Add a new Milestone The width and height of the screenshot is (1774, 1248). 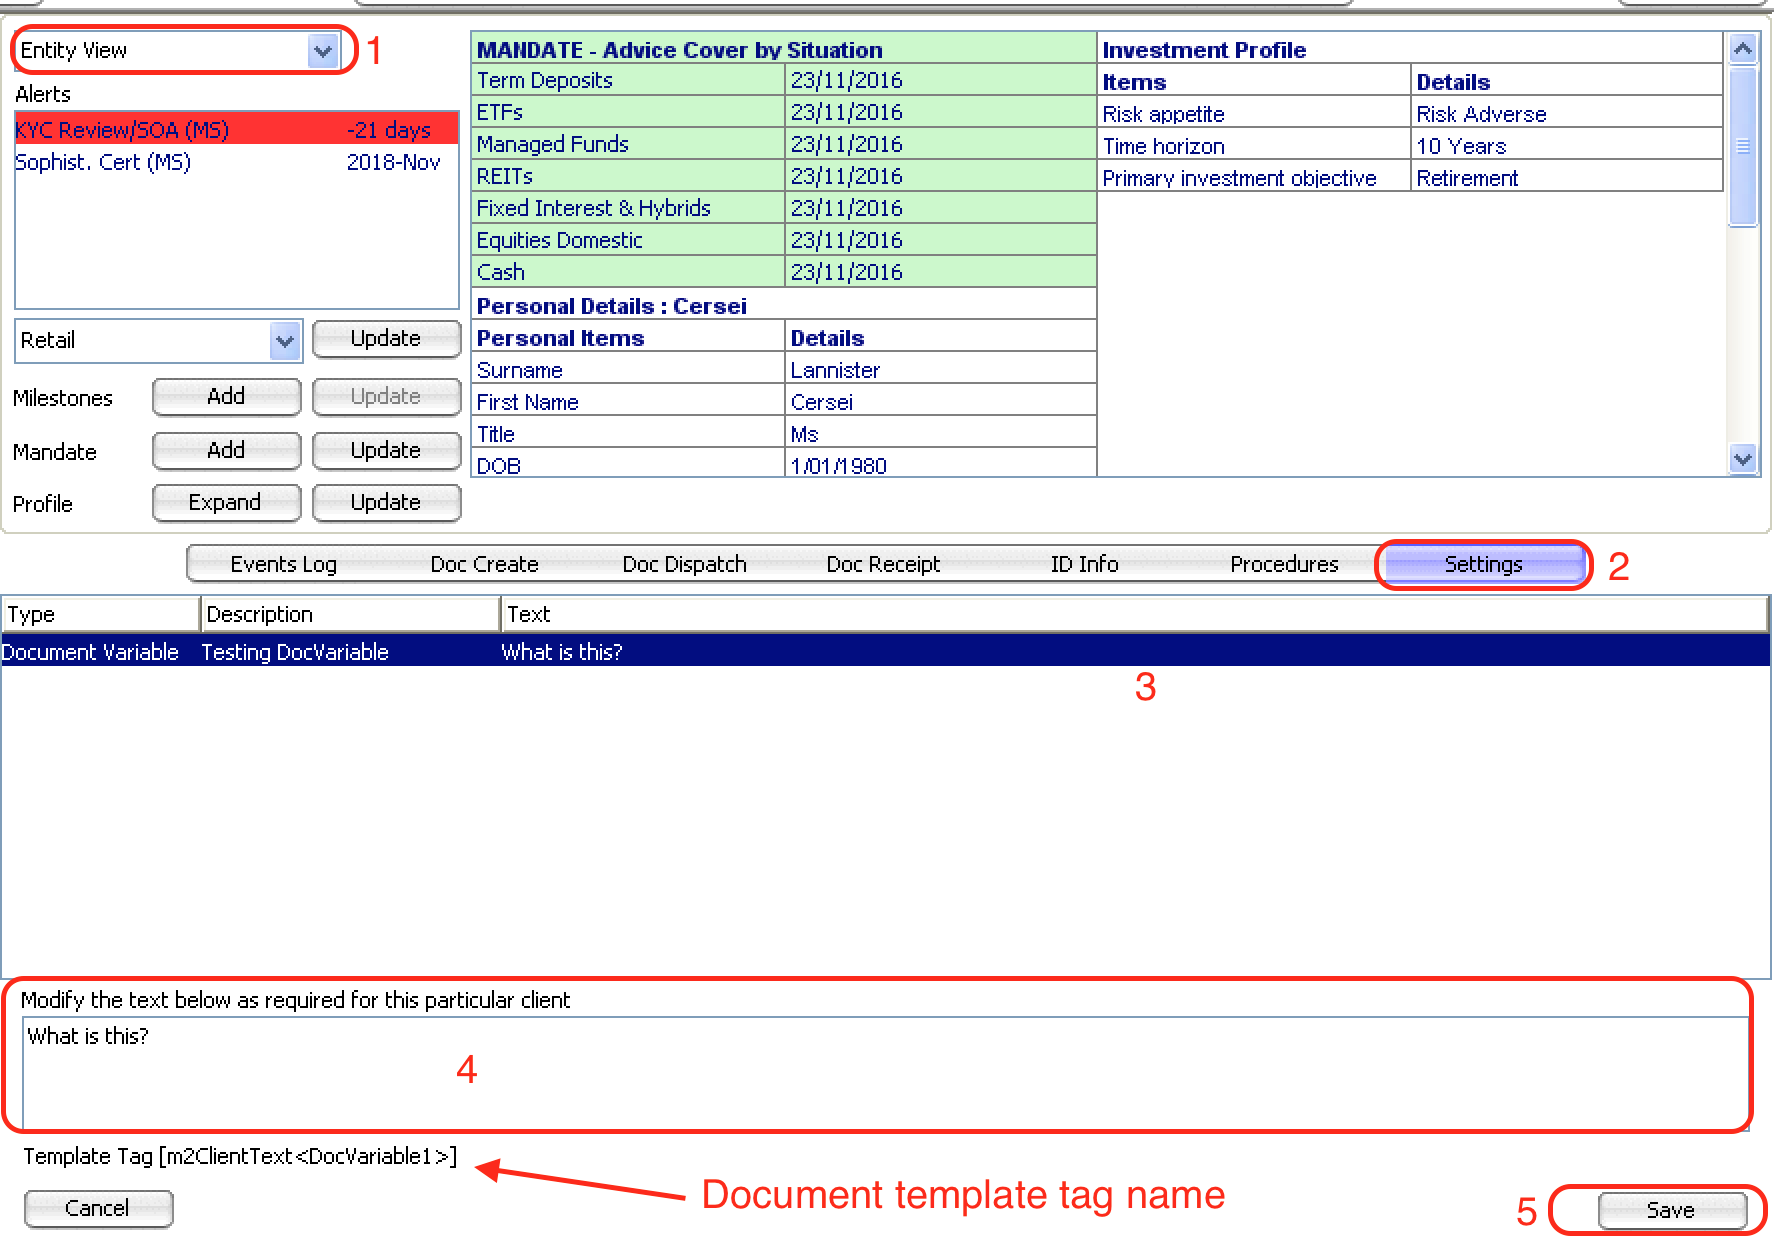click(226, 397)
